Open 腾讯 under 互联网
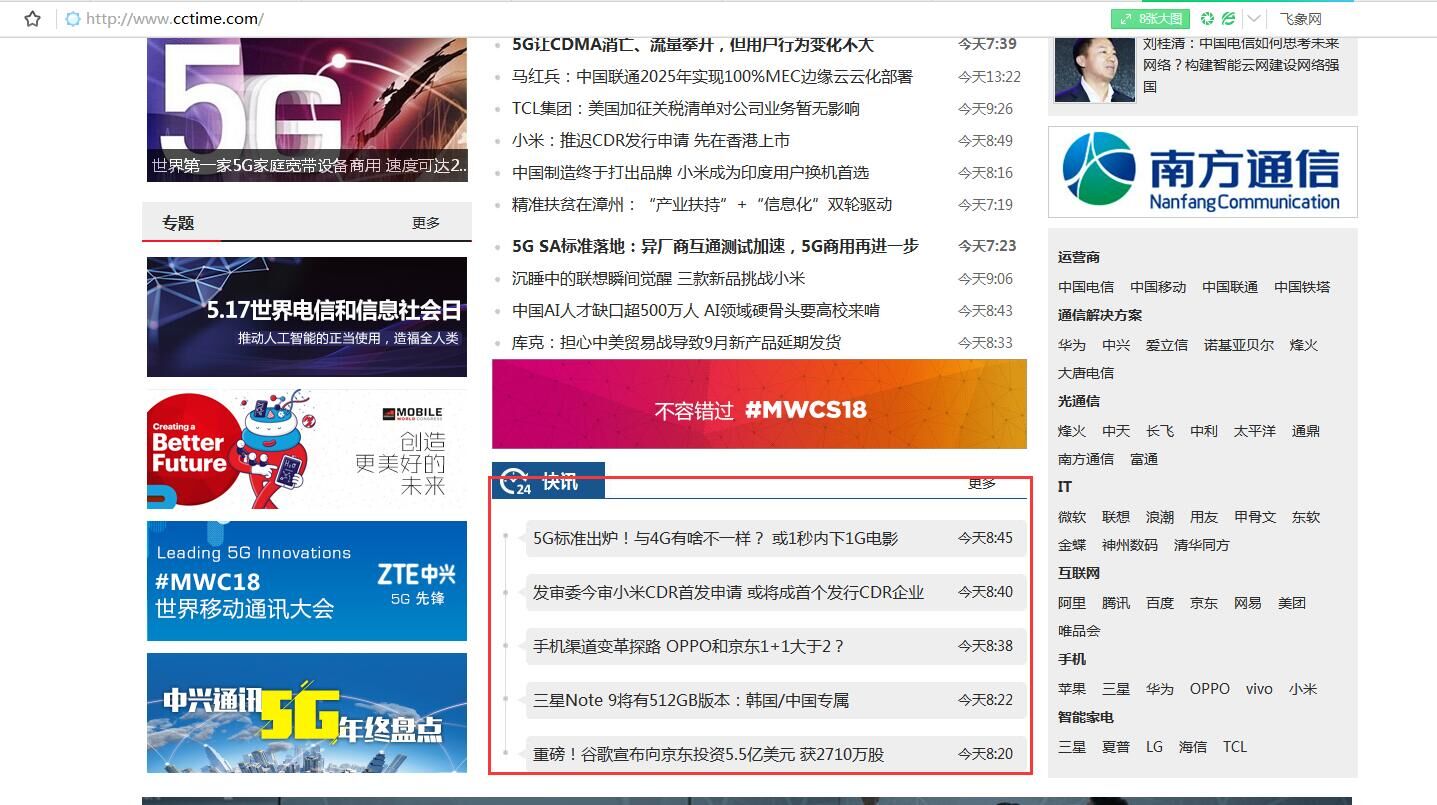This screenshot has height=805, width=1437. coord(1116,603)
